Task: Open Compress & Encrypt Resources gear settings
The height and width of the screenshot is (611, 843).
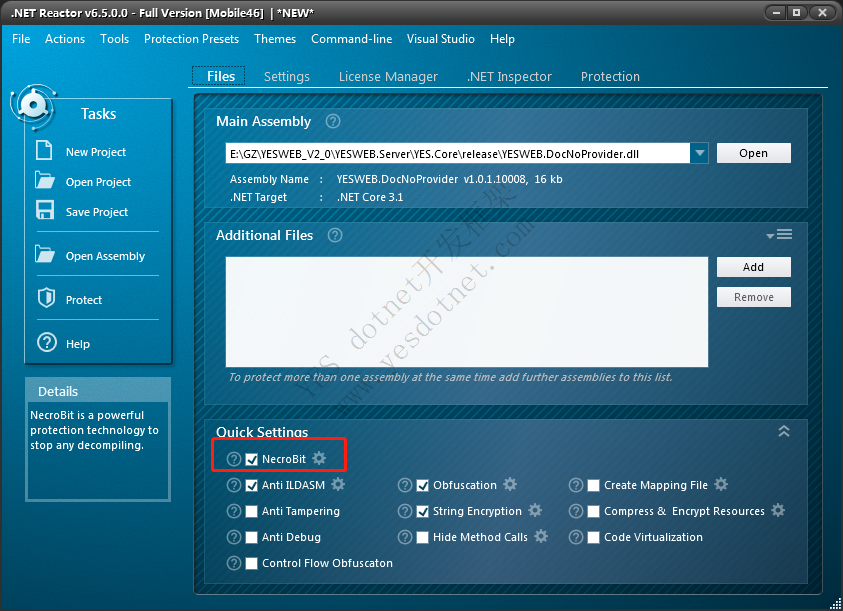Action: [778, 510]
